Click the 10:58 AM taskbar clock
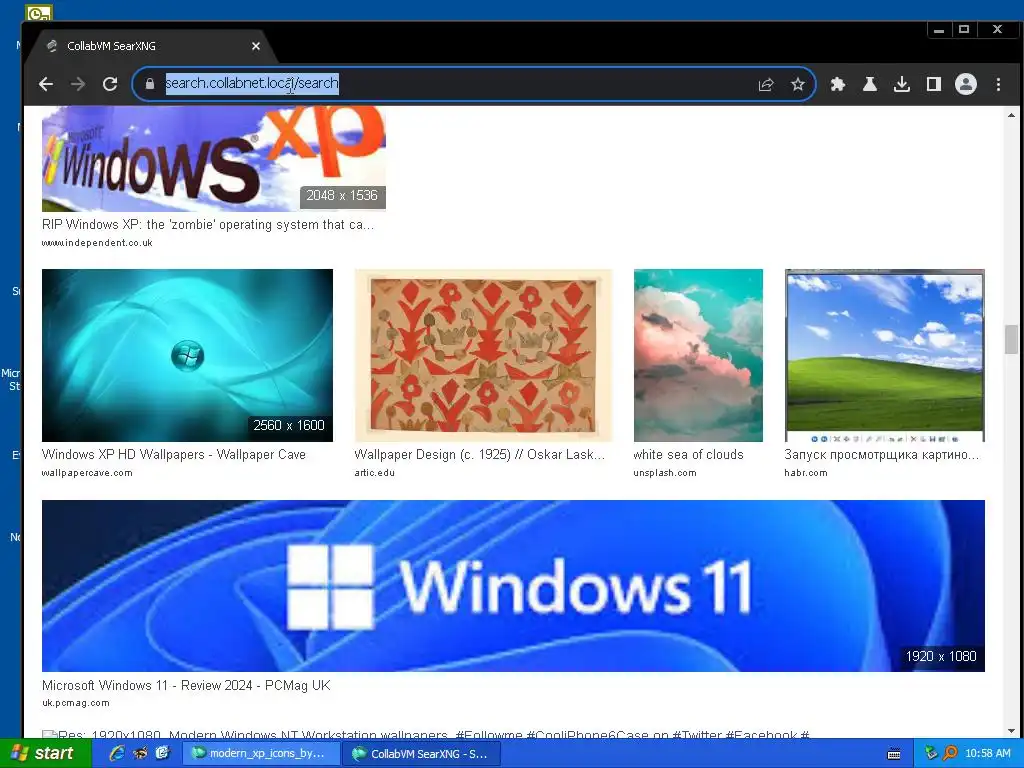The height and width of the screenshot is (768, 1024). (x=987, y=754)
